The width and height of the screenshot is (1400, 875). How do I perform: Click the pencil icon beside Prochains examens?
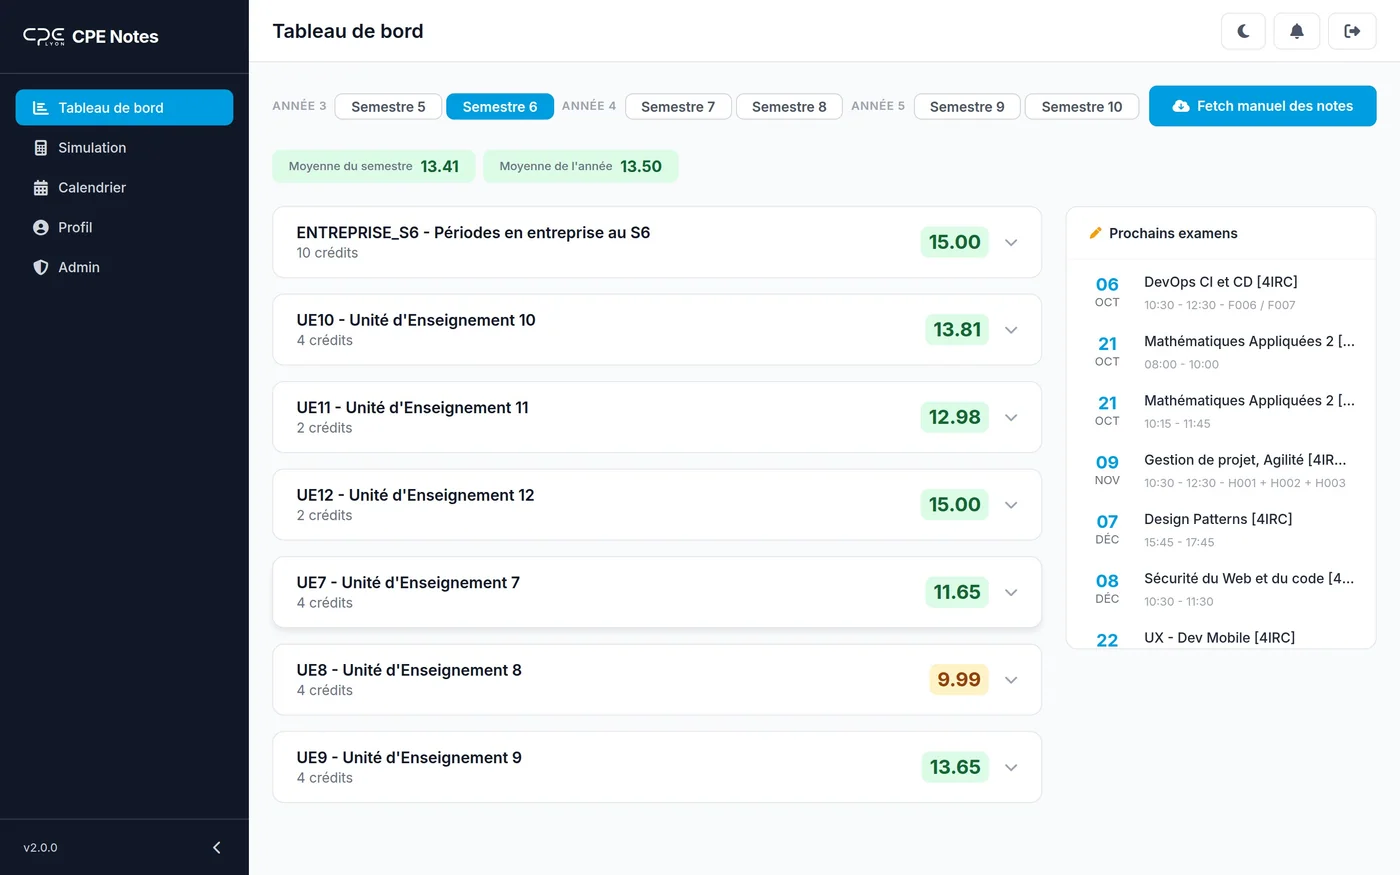pos(1095,233)
